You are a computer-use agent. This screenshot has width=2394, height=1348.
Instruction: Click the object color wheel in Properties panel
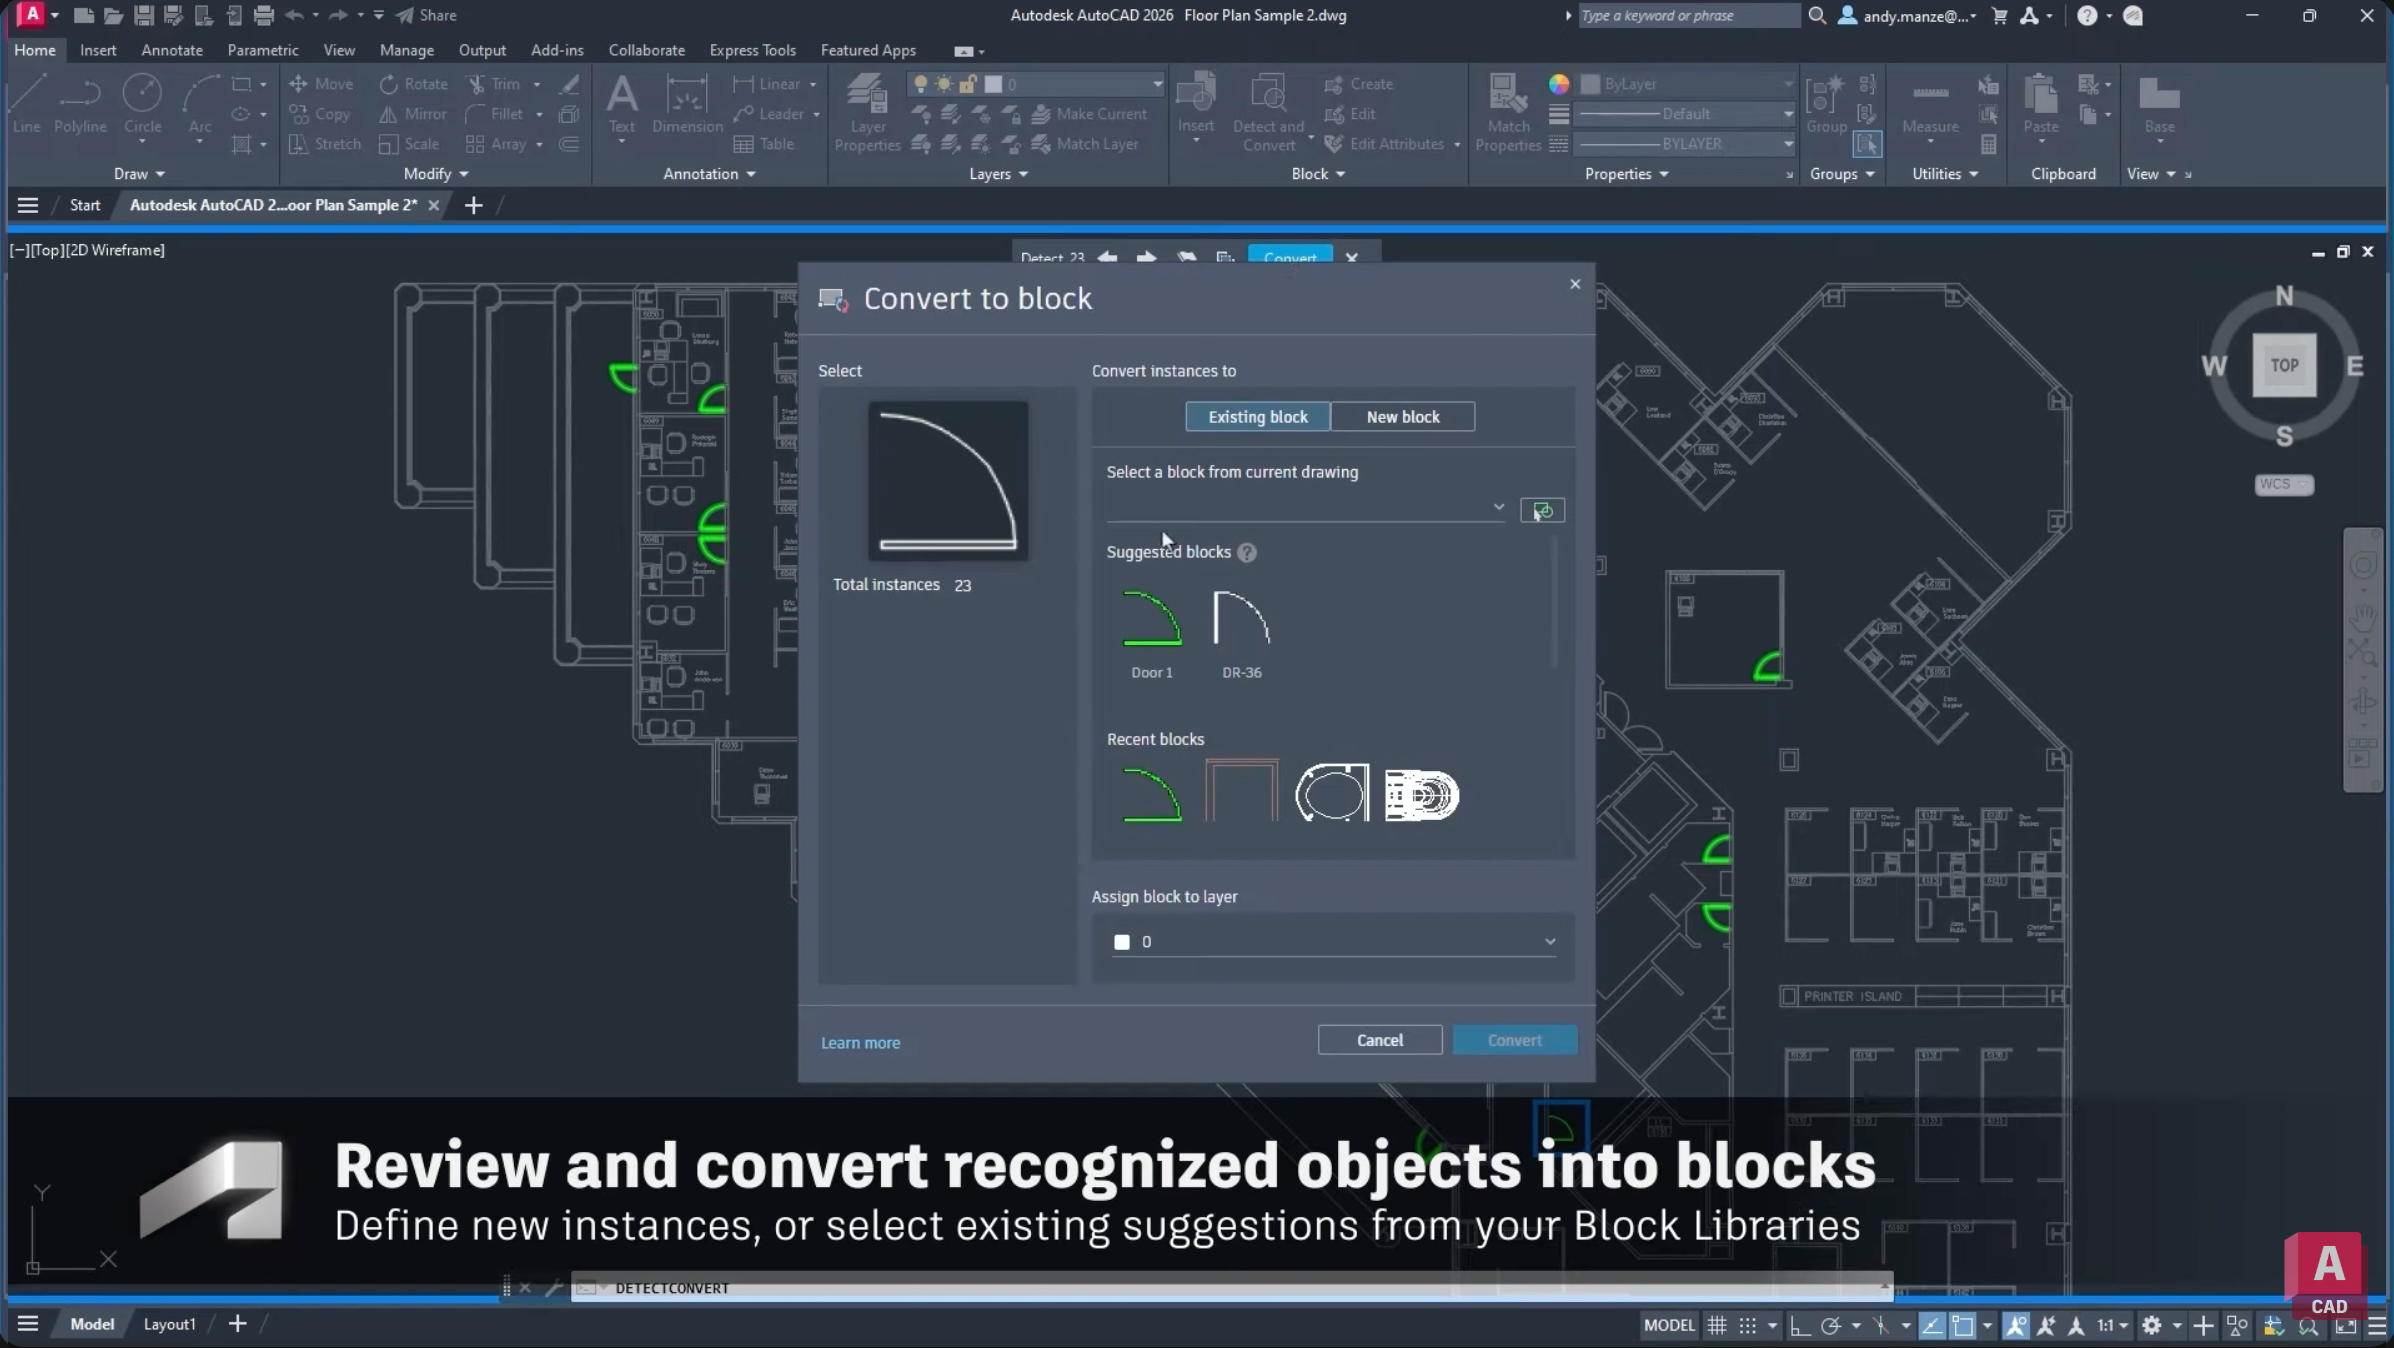coord(1558,84)
